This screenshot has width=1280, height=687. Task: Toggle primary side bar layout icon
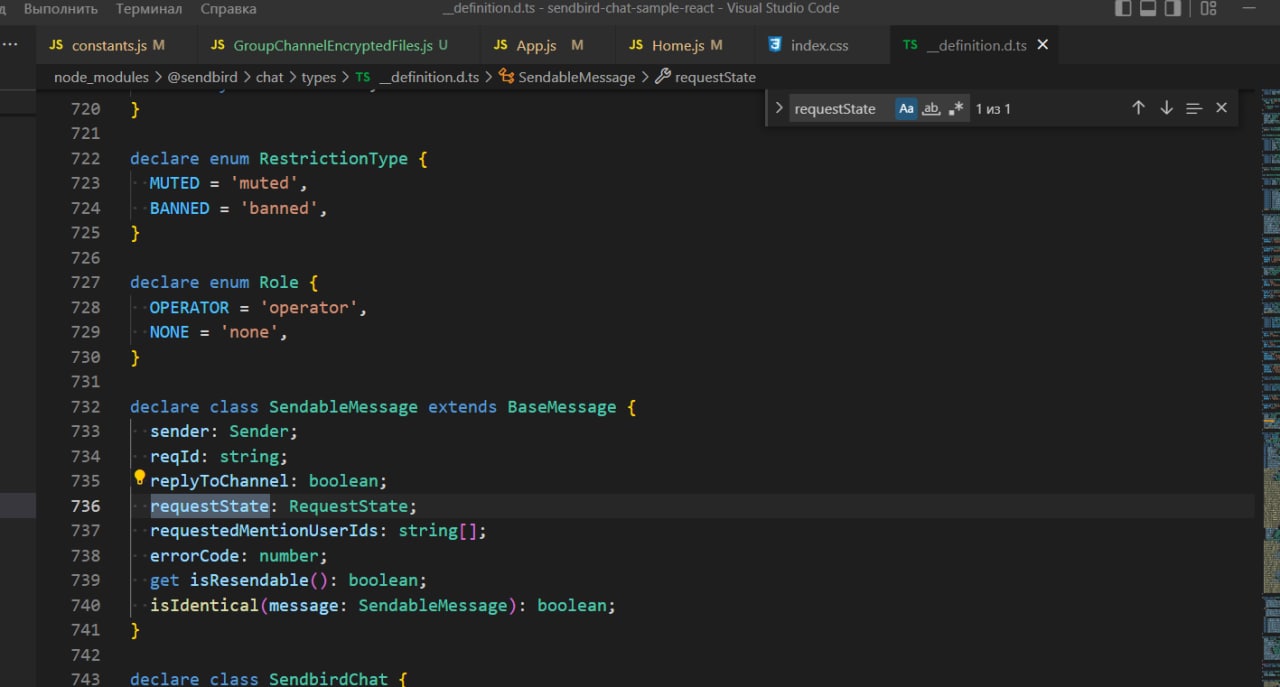click(x=1123, y=9)
